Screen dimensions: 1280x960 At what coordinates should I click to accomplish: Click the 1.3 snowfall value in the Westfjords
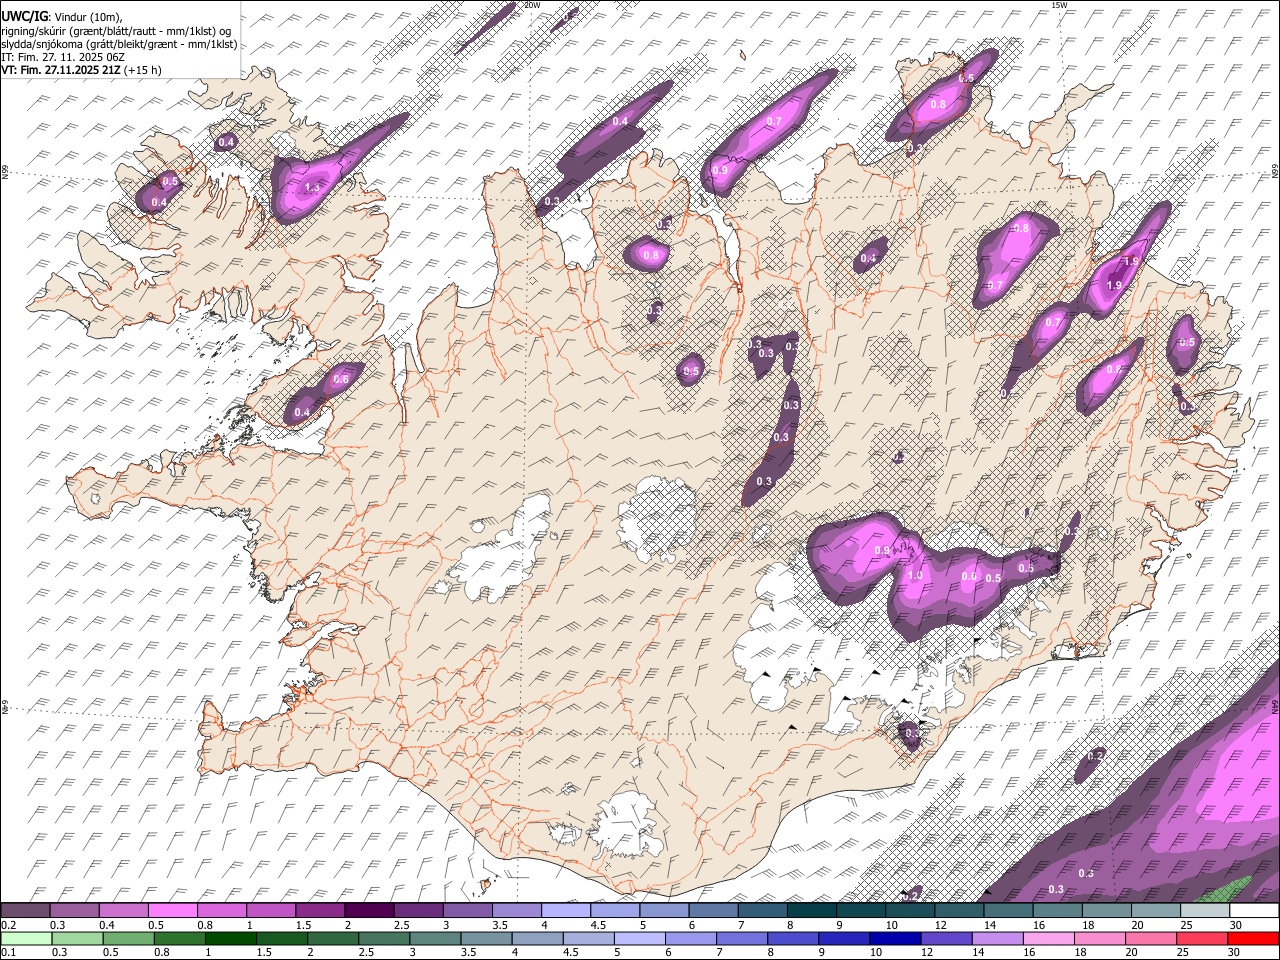pos(312,187)
